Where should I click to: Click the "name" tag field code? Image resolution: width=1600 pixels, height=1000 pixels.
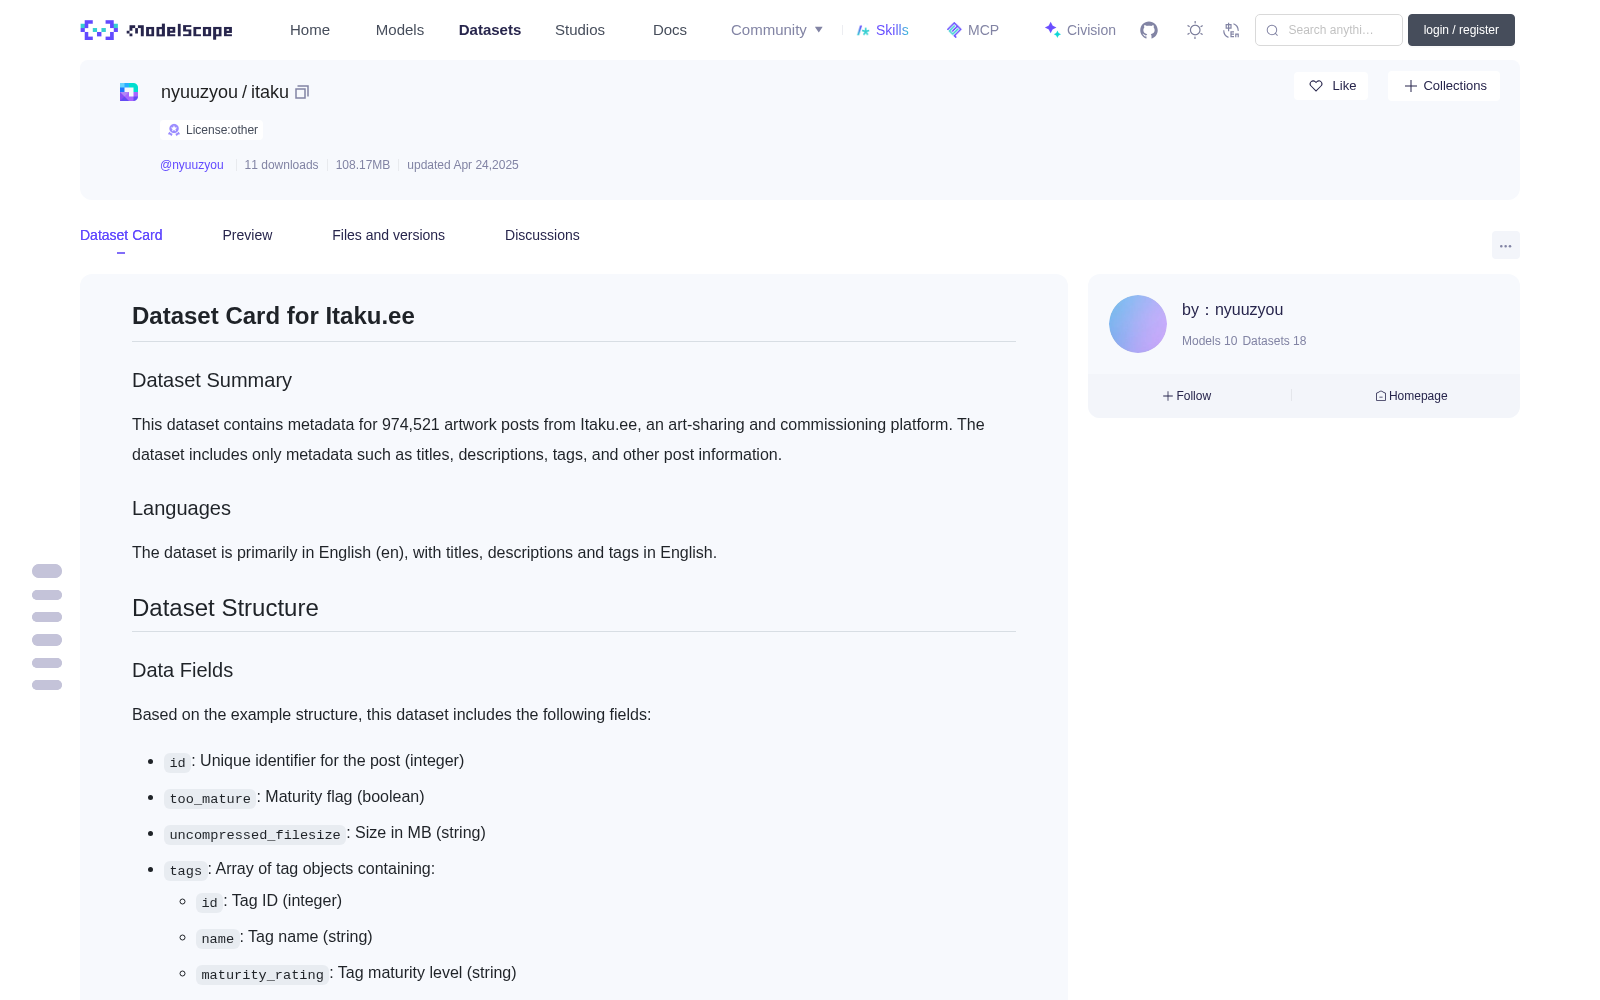coord(217,938)
